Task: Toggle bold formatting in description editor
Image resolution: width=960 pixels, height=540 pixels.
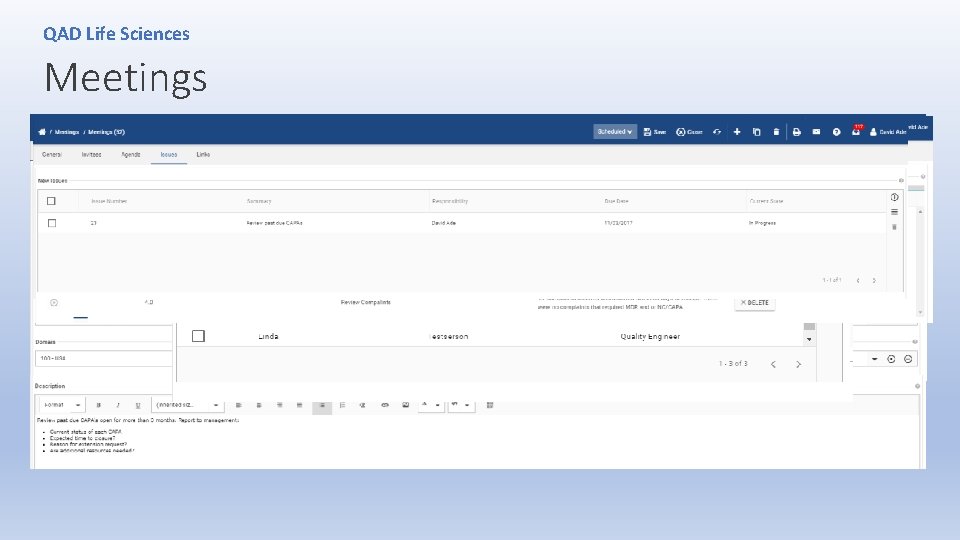Action: (x=99, y=405)
